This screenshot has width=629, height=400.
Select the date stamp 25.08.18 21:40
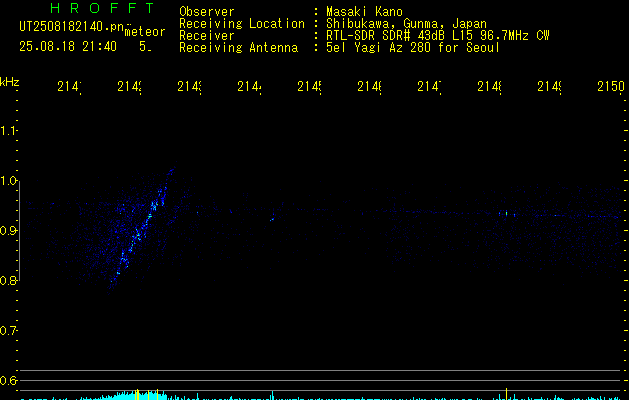click(68, 46)
